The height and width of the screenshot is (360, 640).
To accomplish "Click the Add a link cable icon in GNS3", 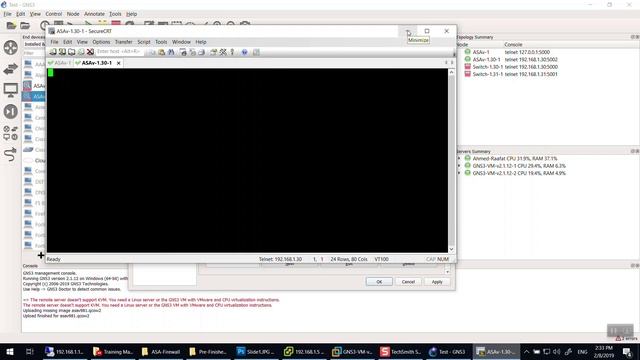I will [11, 155].
